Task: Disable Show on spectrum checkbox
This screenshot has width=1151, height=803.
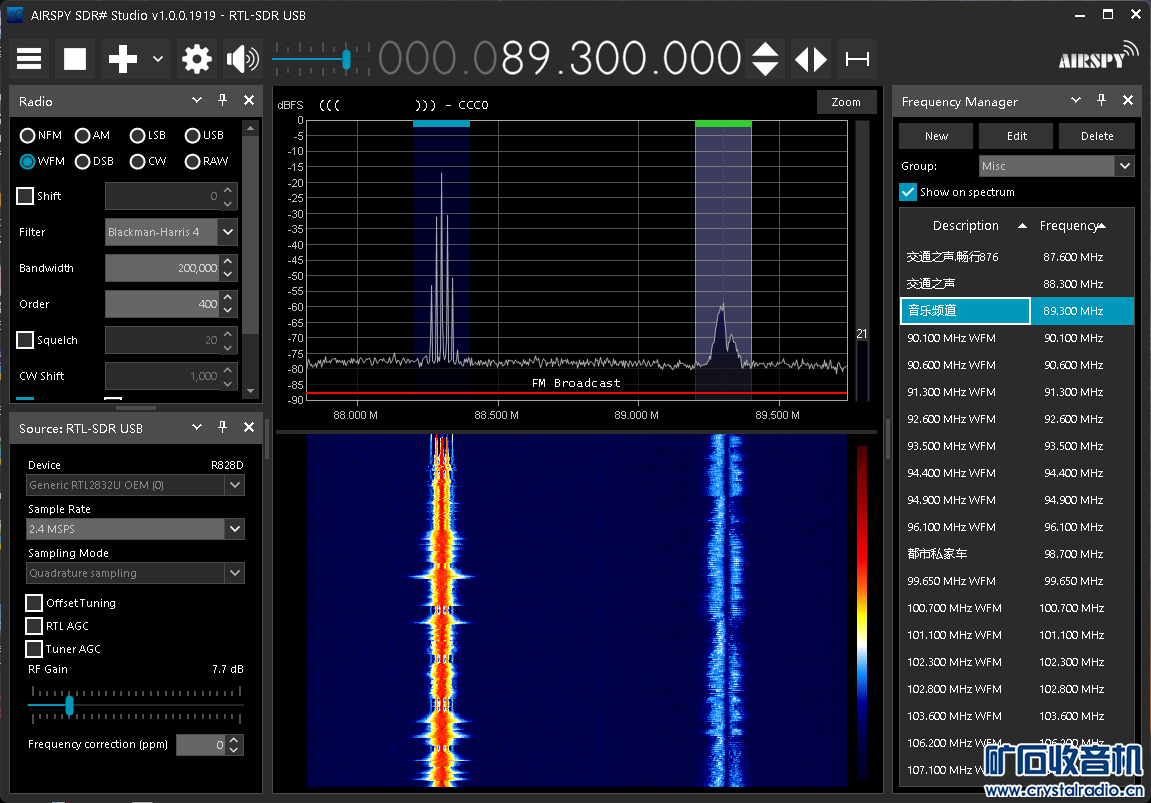Action: tap(908, 192)
